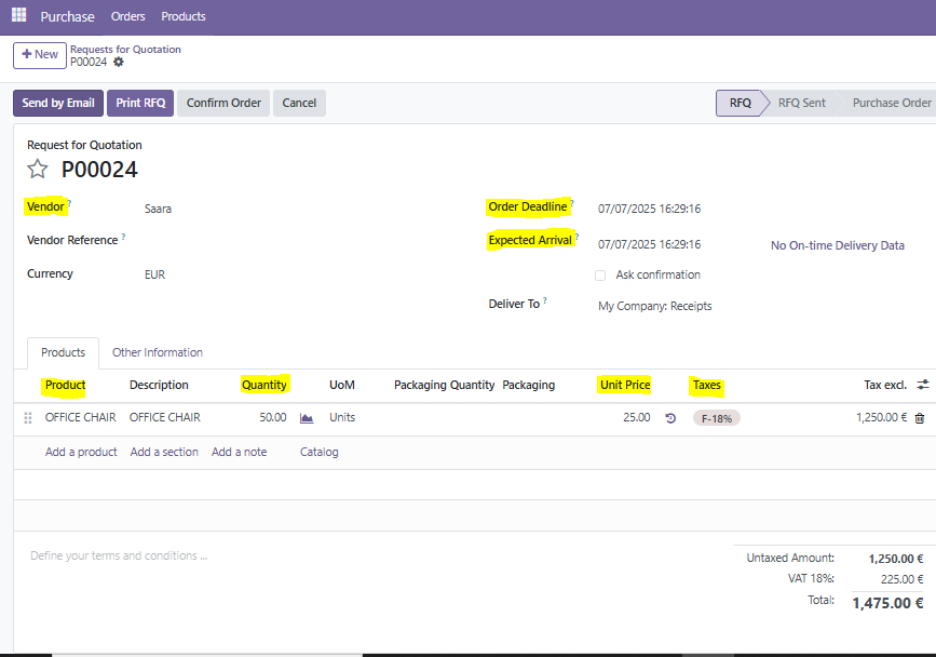Enable the Ask confirmation checkbox
The height and width of the screenshot is (657, 936).
tap(600, 275)
